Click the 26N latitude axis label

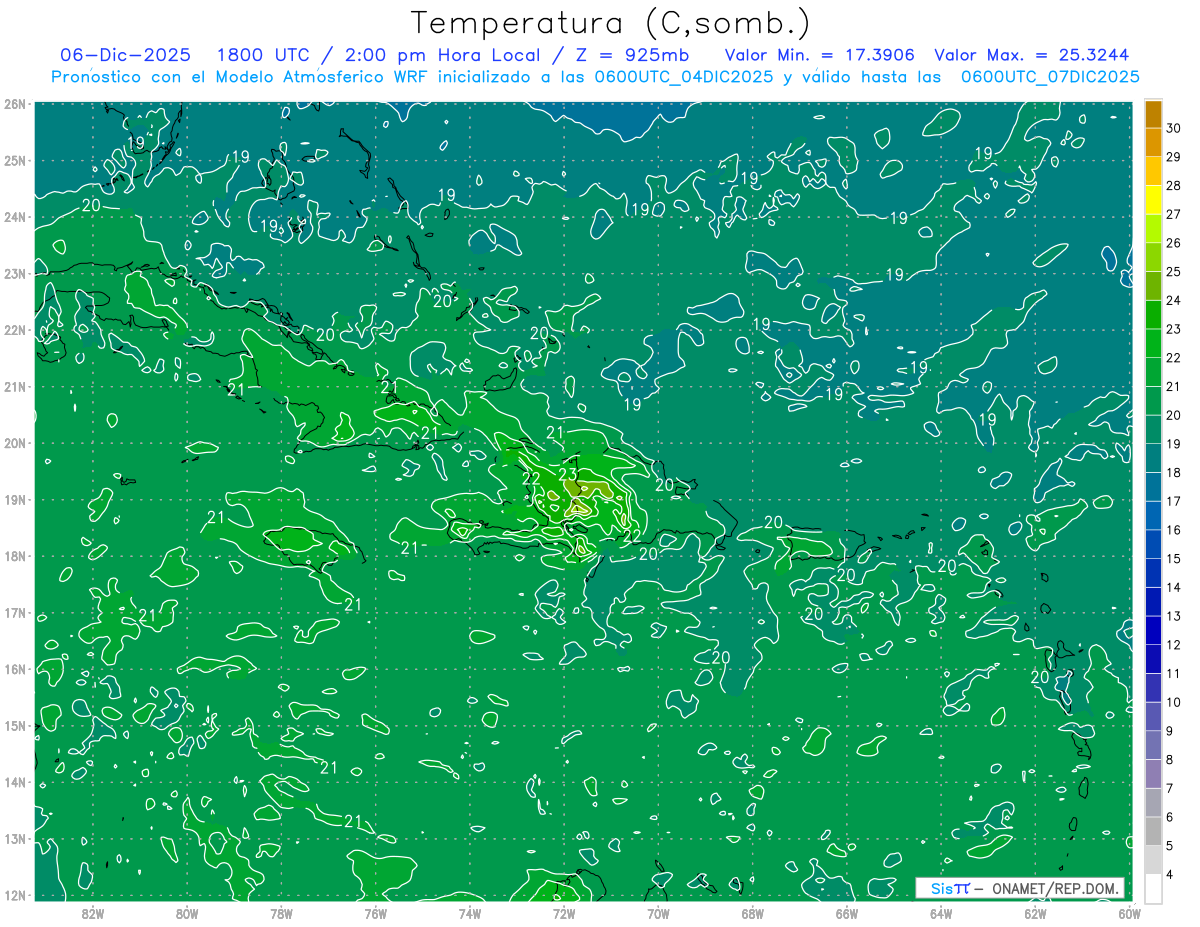pos(15,103)
